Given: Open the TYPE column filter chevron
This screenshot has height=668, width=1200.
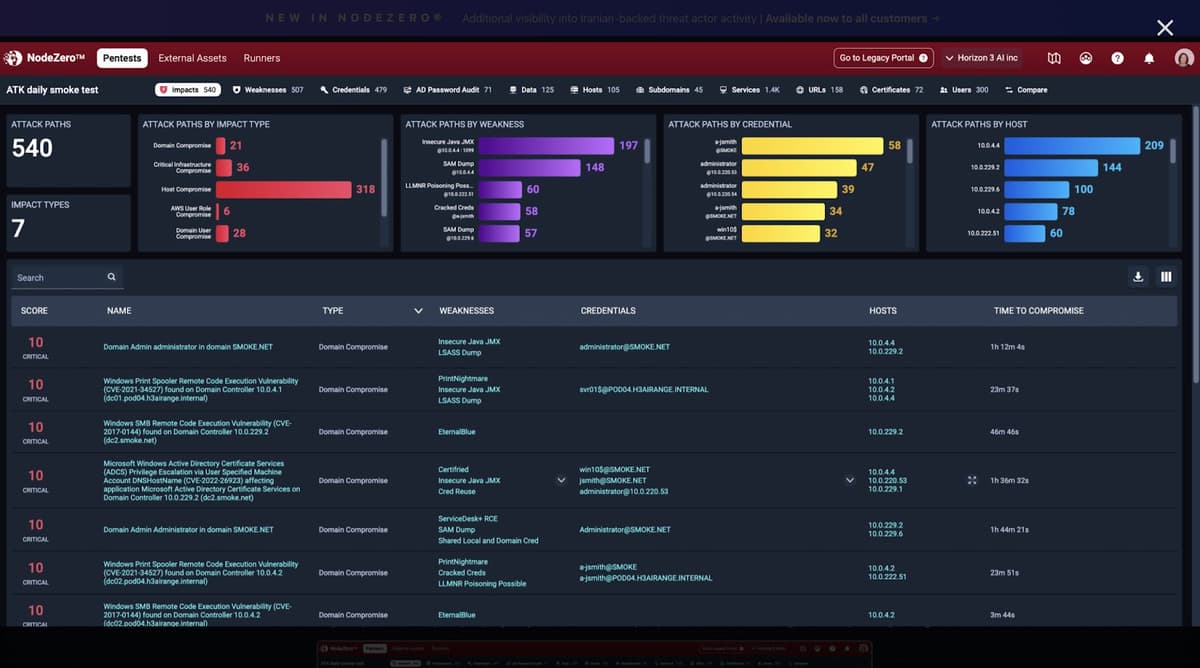Looking at the screenshot, I should coord(418,311).
